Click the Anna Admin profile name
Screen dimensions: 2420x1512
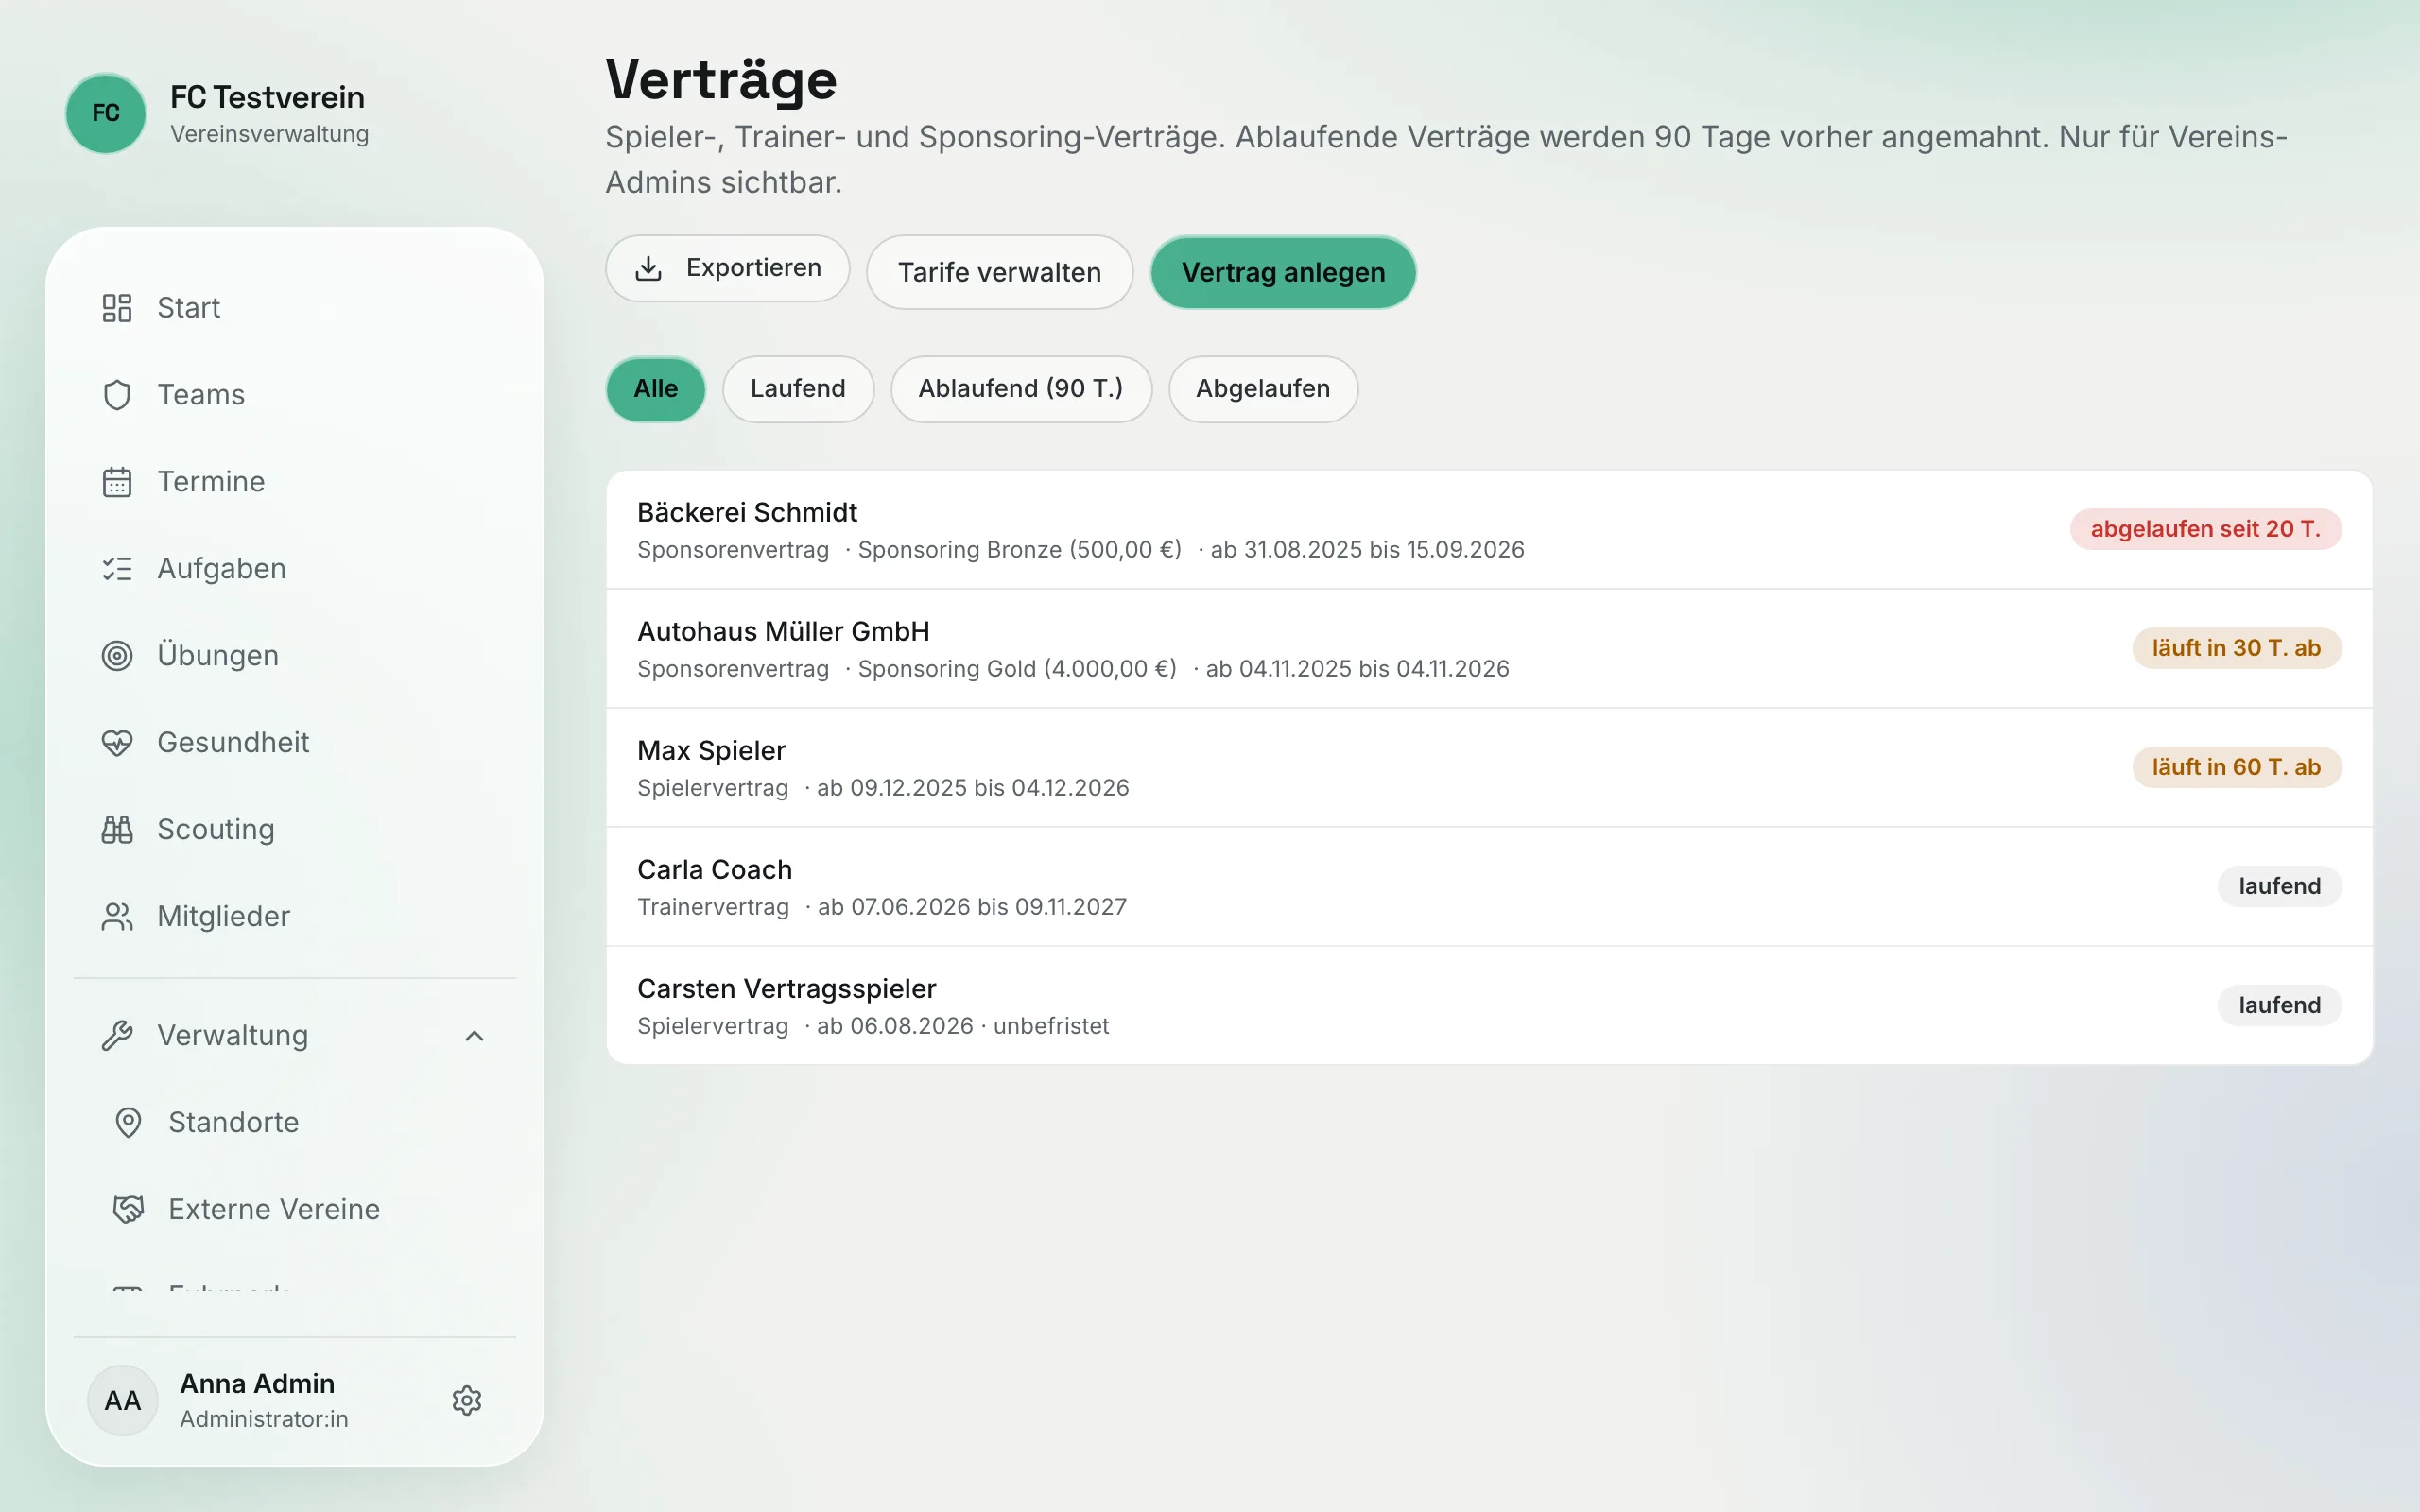257,1384
